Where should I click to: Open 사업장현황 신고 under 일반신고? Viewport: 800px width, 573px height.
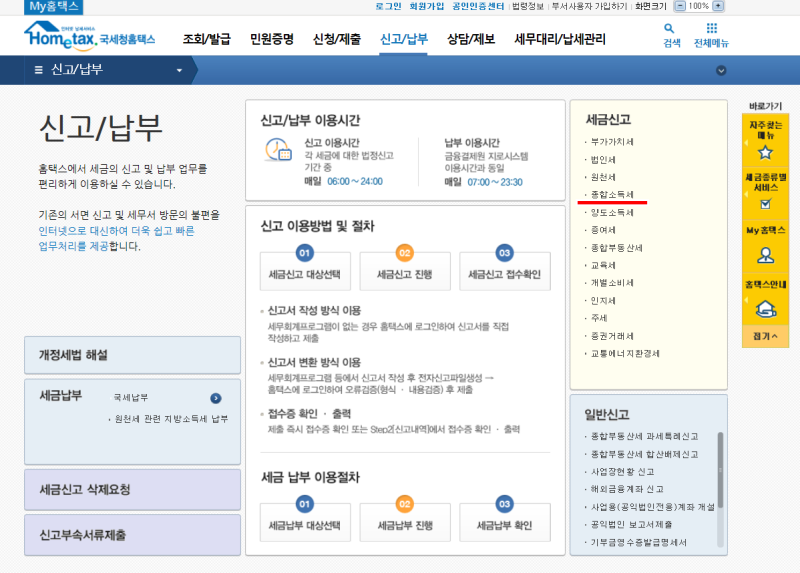pos(622,471)
